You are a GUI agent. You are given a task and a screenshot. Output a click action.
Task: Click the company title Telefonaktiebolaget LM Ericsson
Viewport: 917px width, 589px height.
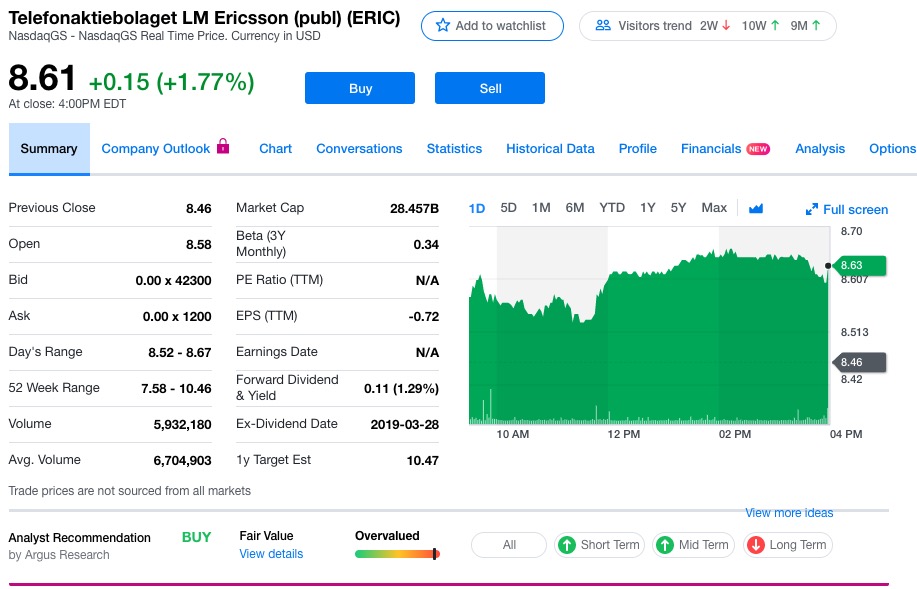tap(205, 18)
